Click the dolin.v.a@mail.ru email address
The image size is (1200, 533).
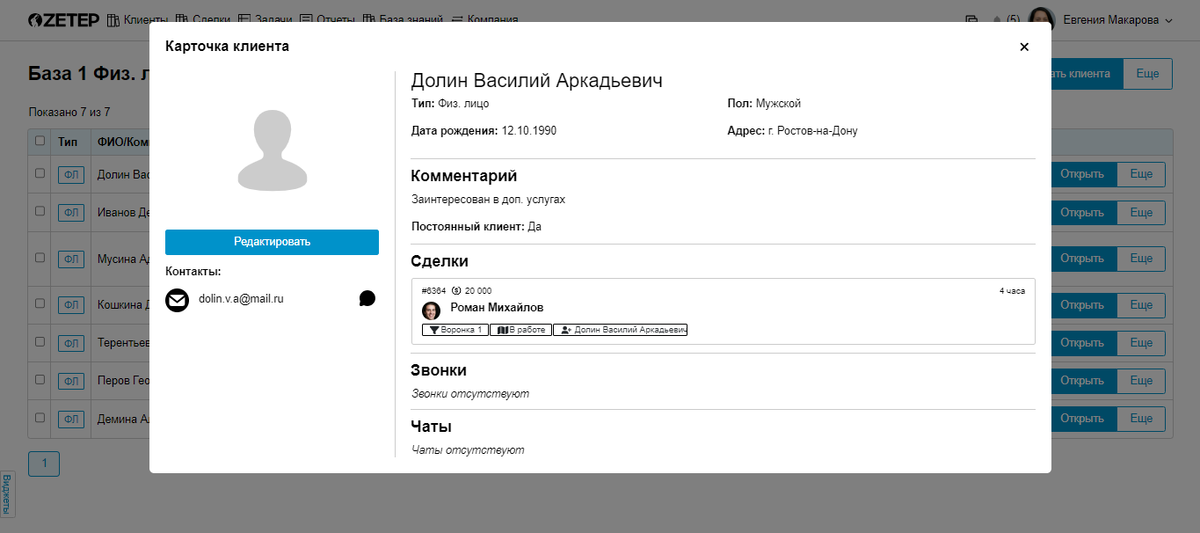pyautogui.click(x=241, y=298)
